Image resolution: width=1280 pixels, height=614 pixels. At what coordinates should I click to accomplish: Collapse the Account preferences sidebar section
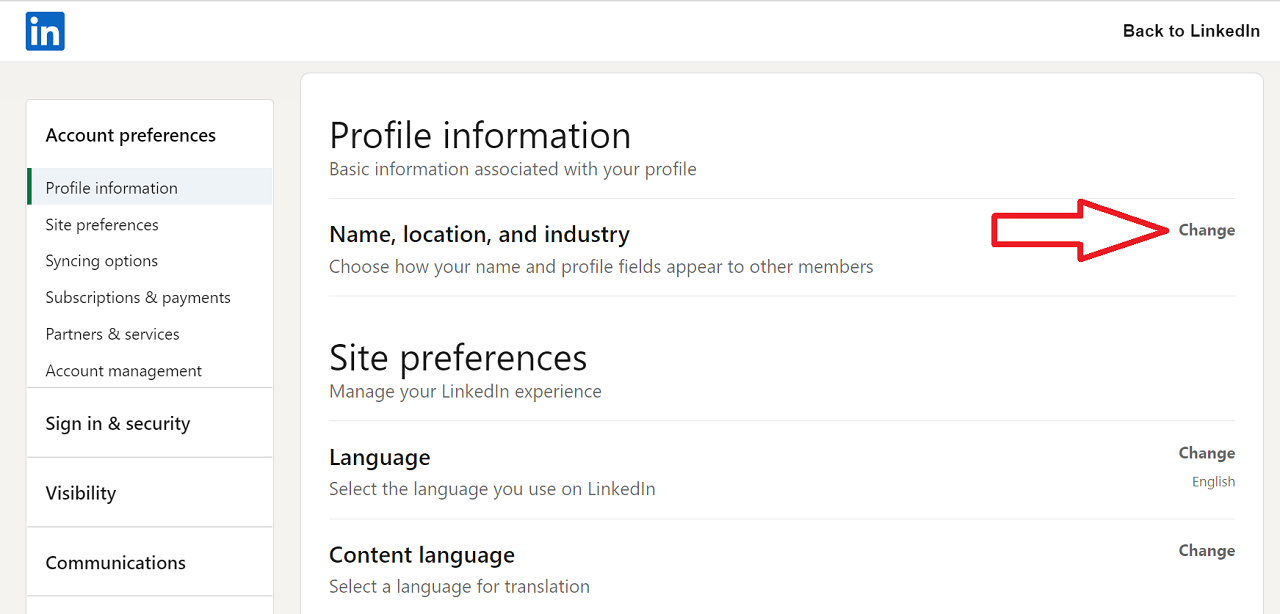pos(131,135)
